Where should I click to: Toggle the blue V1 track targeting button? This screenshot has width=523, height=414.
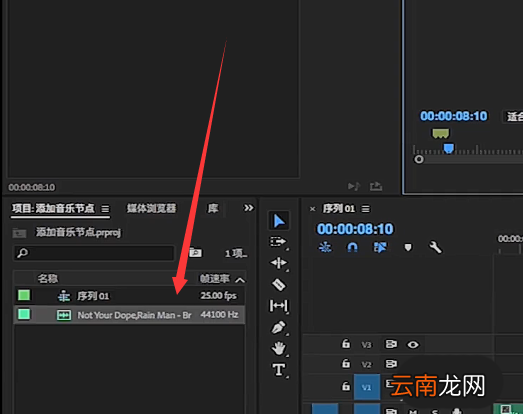point(367,387)
